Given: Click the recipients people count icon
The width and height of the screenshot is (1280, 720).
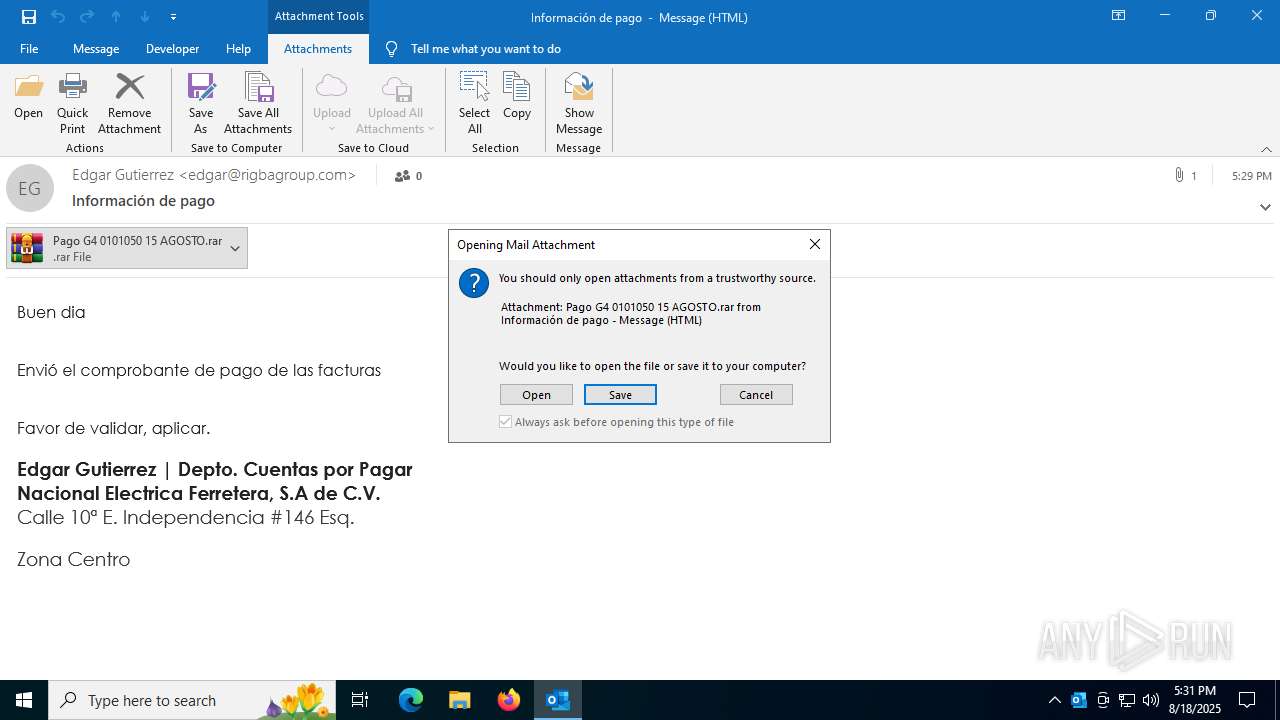Looking at the screenshot, I should click(x=403, y=176).
